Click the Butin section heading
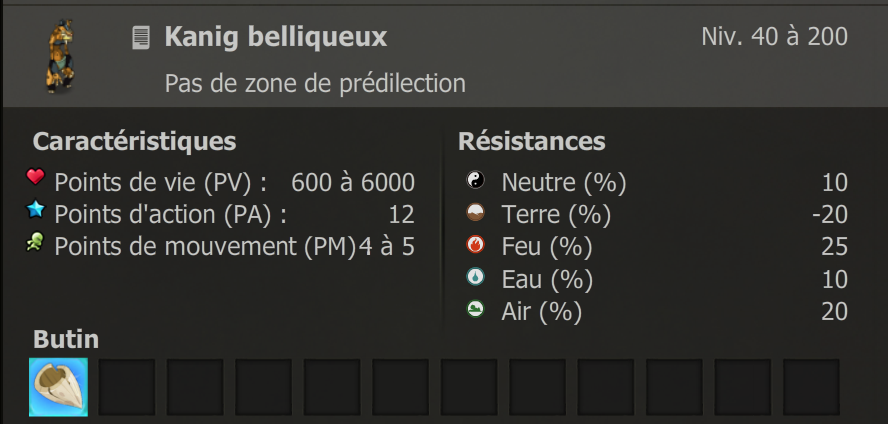This screenshot has height=424, width=888. [65, 338]
